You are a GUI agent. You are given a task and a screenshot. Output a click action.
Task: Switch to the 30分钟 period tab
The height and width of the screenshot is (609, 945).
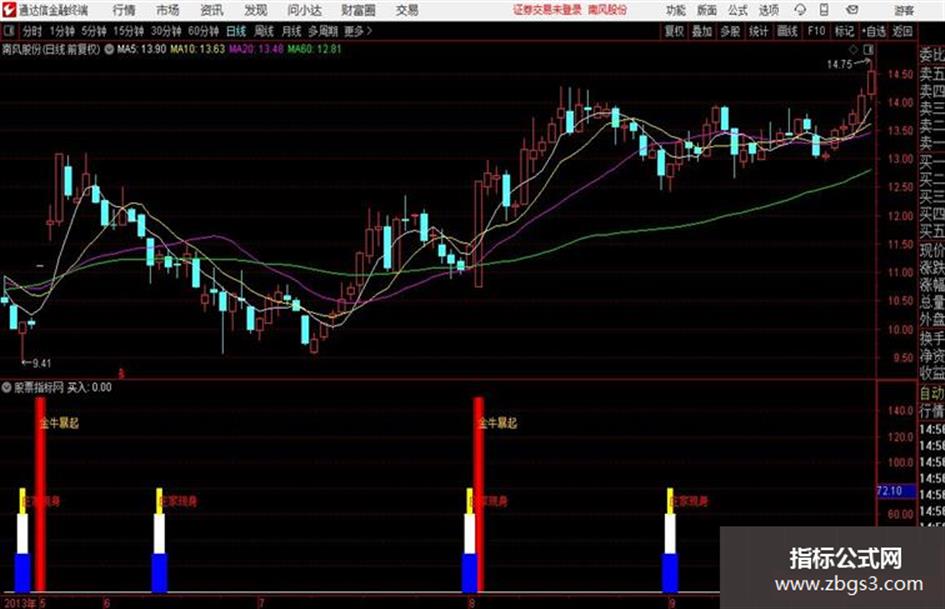[166, 31]
